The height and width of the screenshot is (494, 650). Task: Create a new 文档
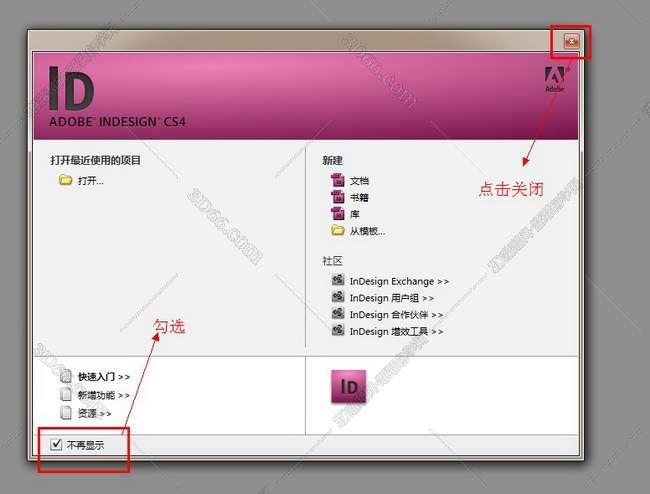coord(359,181)
